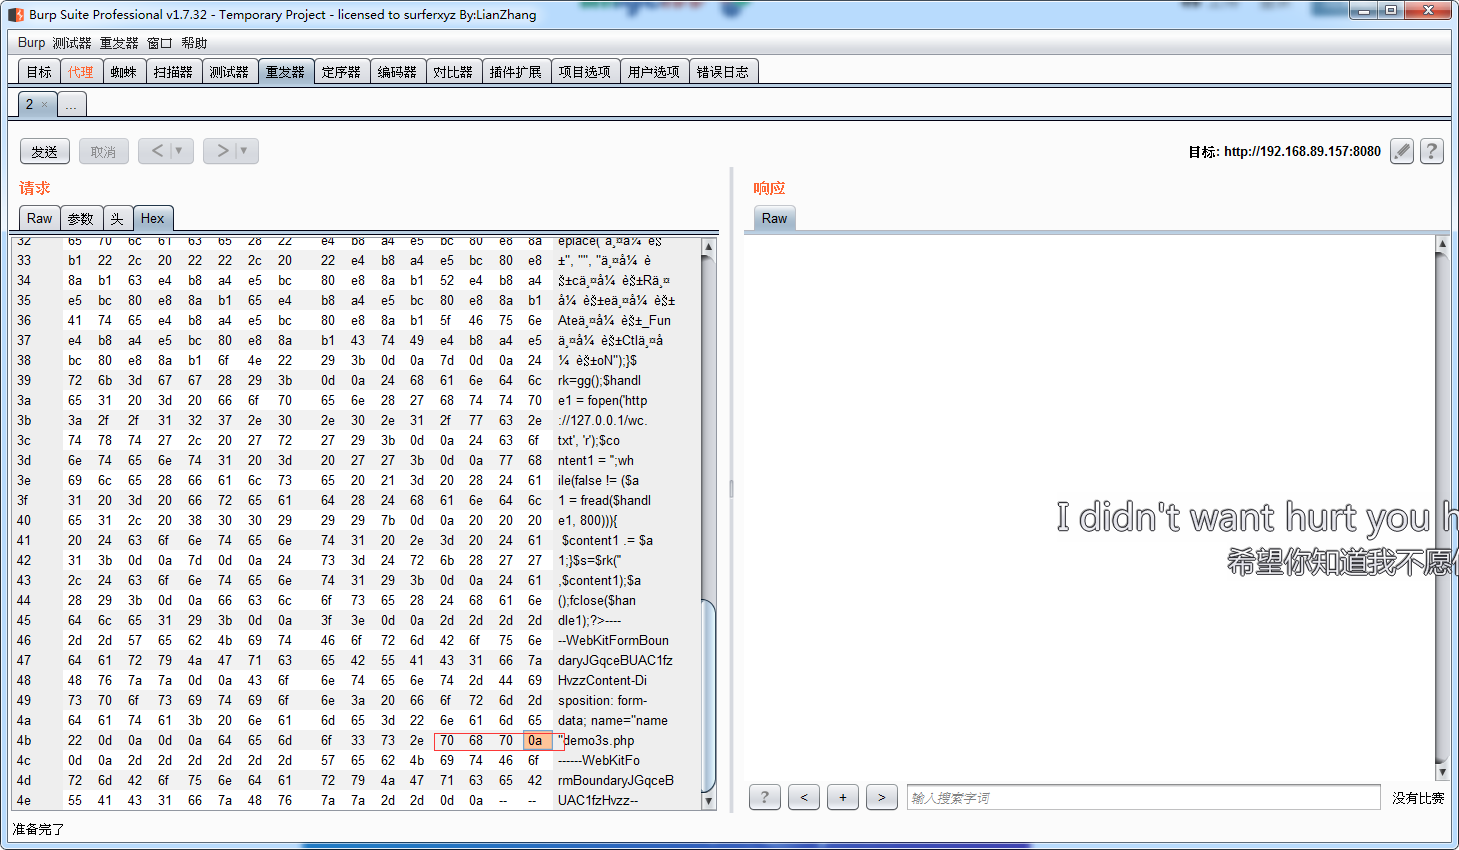The image size is (1459, 850).
Task: Switch to the 扫描器 scanner tab
Action: tap(173, 72)
